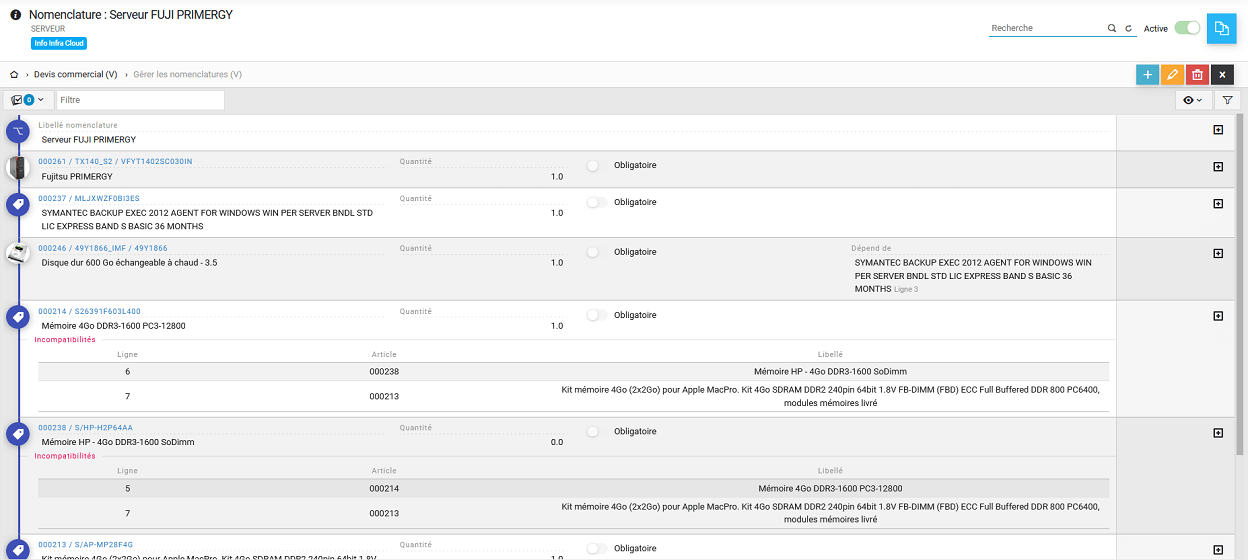Image resolution: width=1248 pixels, height=560 pixels.
Task: Click the blue duplicate button
Action: tap(1221, 29)
